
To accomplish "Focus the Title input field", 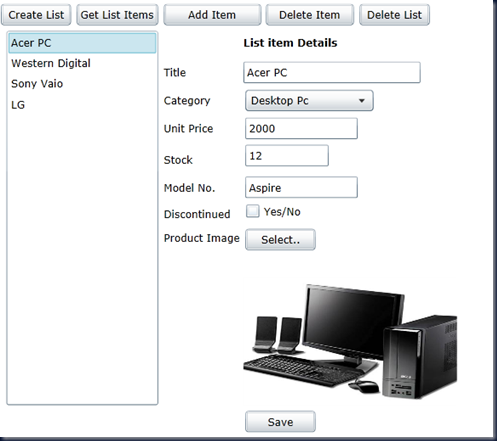I will 332,72.
